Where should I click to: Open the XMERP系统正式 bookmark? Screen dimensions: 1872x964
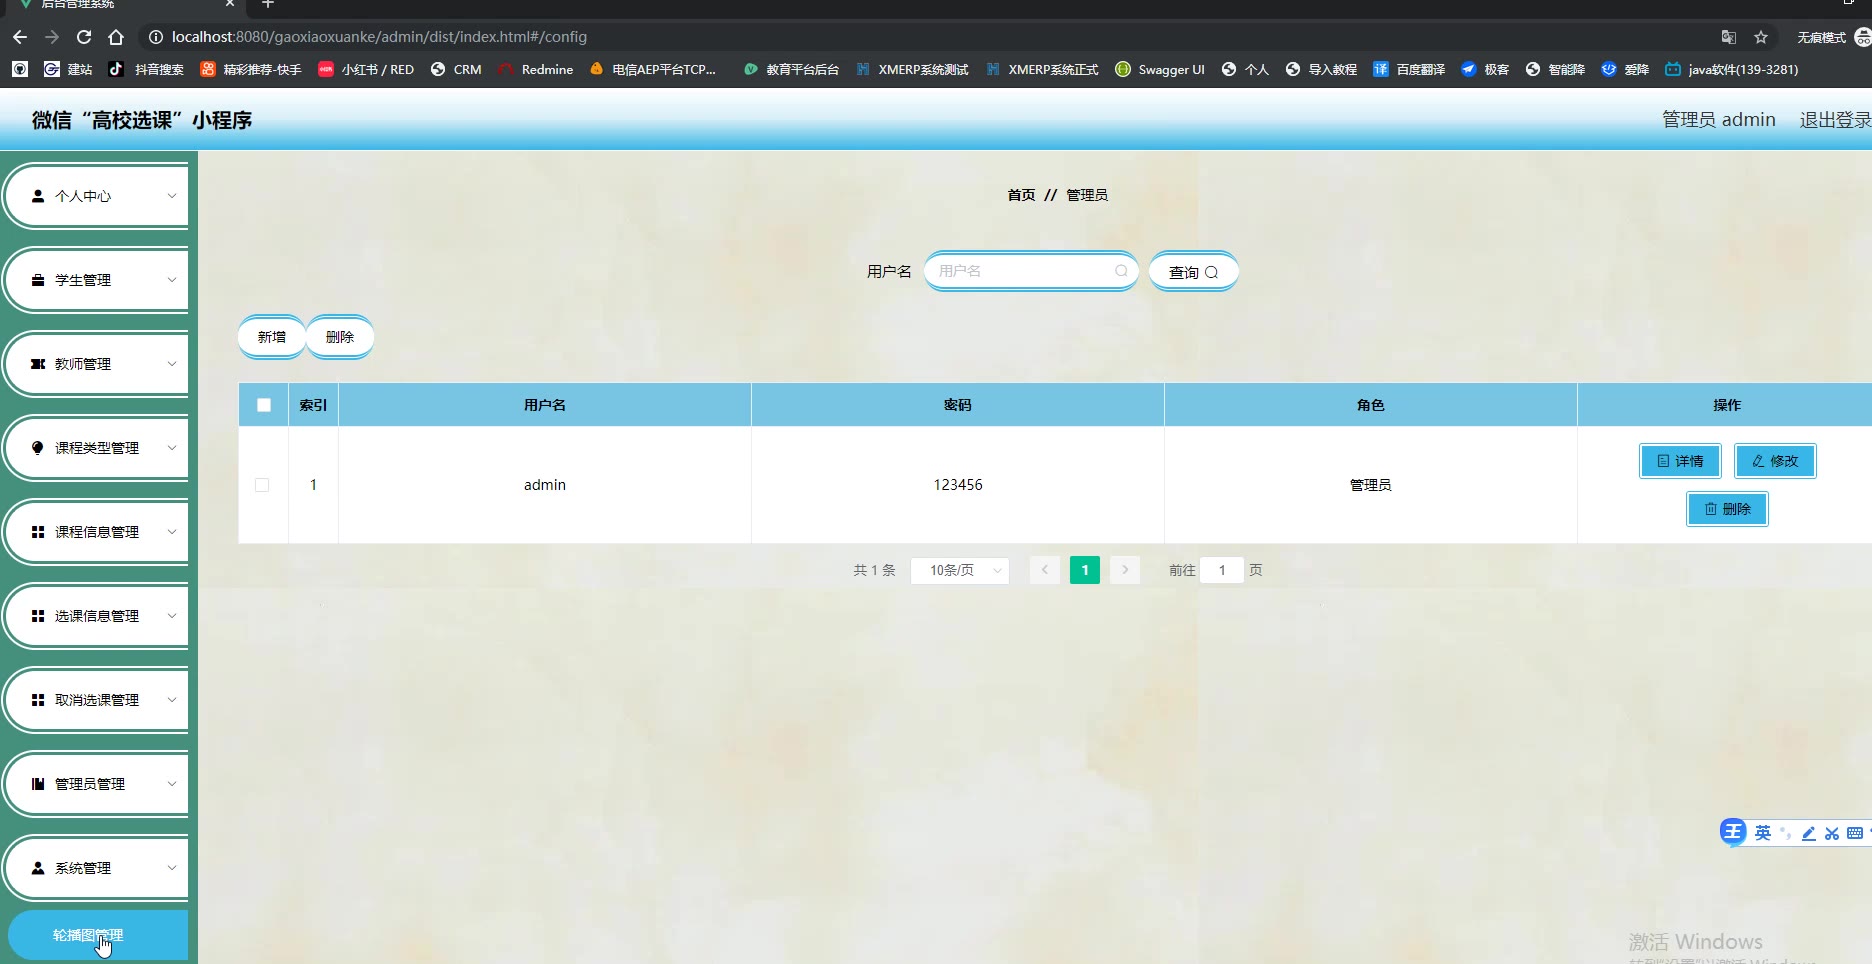point(1042,69)
